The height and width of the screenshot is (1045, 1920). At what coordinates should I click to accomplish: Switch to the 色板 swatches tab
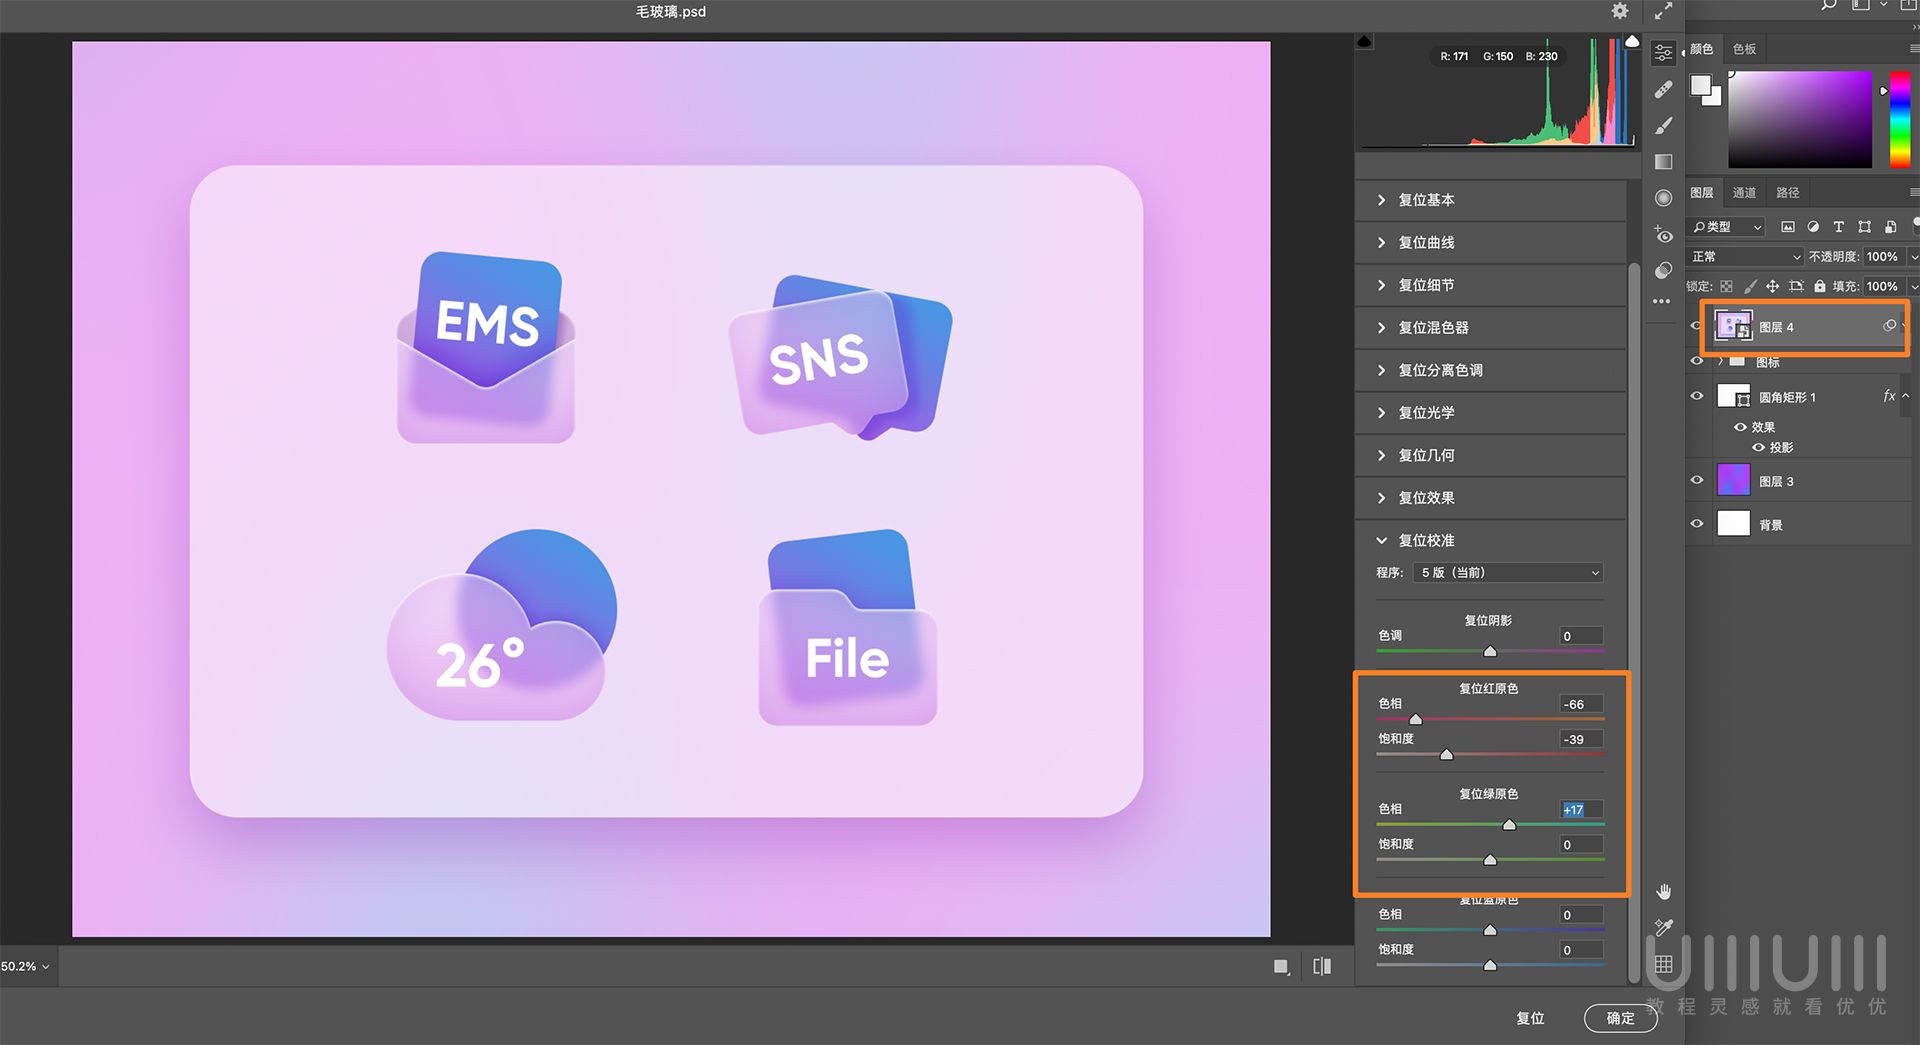1743,49
